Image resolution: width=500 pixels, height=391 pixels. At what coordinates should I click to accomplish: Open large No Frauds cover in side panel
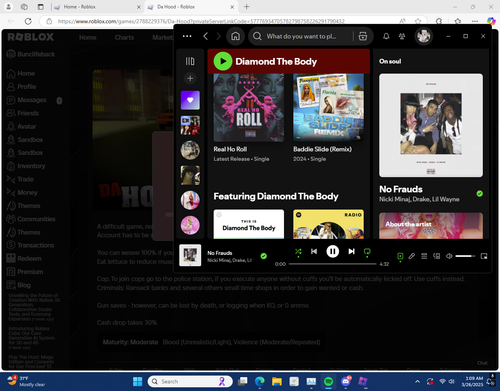click(431, 125)
